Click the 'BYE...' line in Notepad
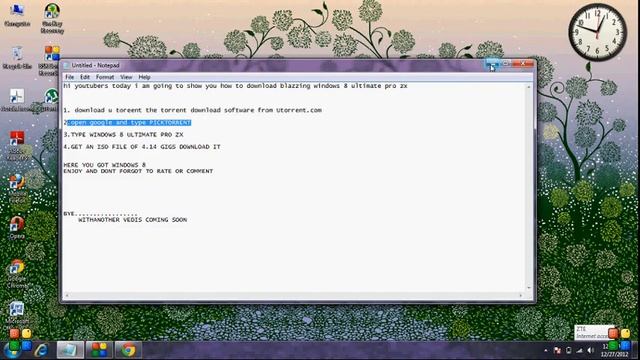The image size is (640, 360). (x=100, y=213)
